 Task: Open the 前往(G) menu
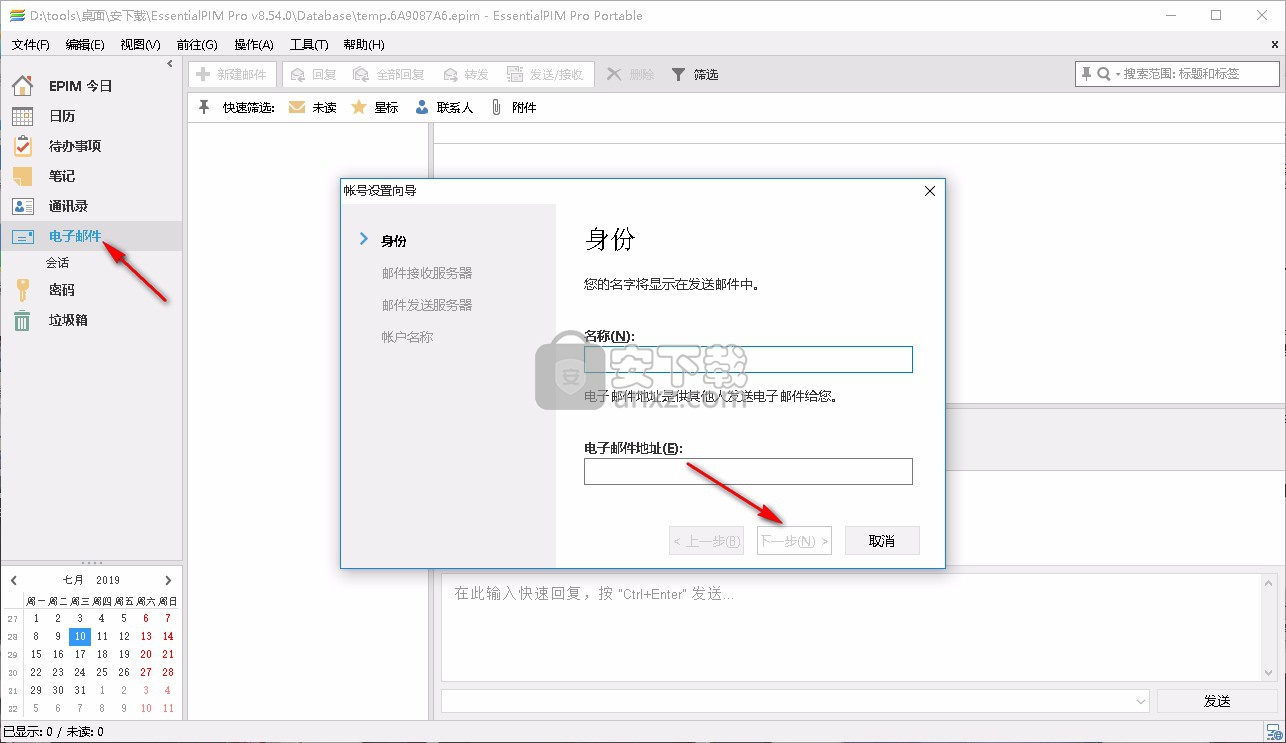197,44
